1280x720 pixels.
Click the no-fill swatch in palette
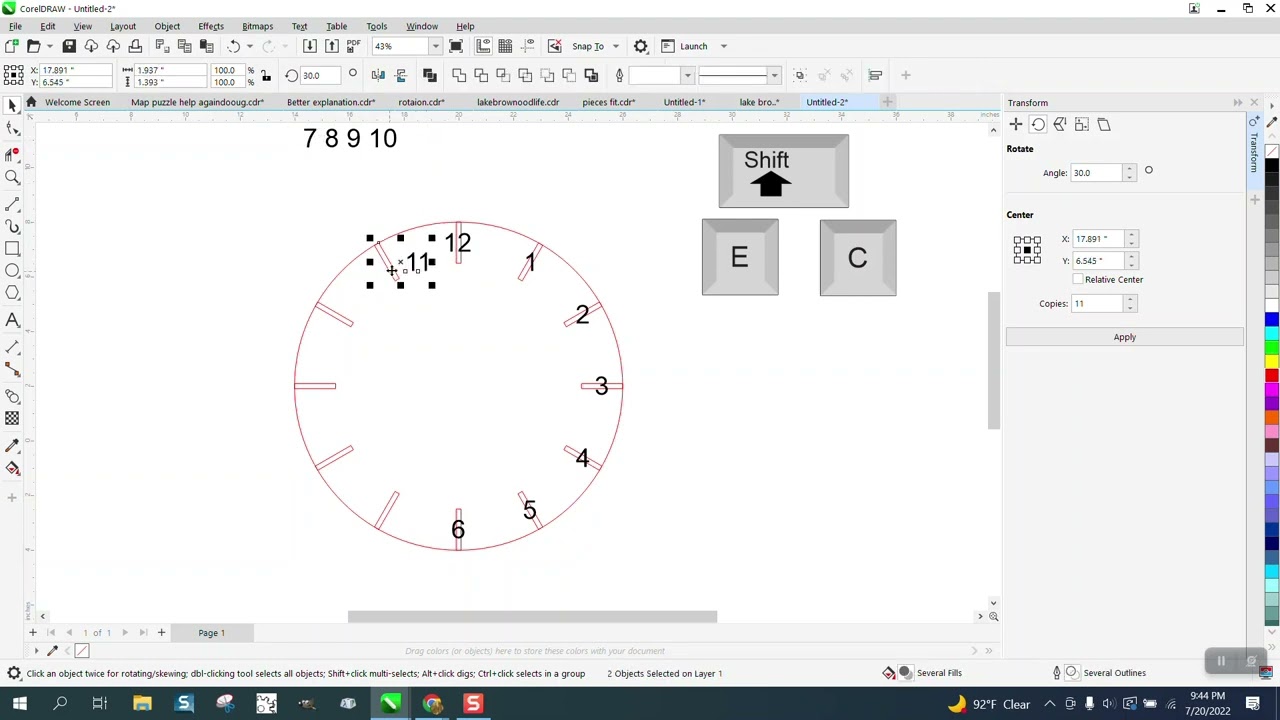[x=1272, y=152]
